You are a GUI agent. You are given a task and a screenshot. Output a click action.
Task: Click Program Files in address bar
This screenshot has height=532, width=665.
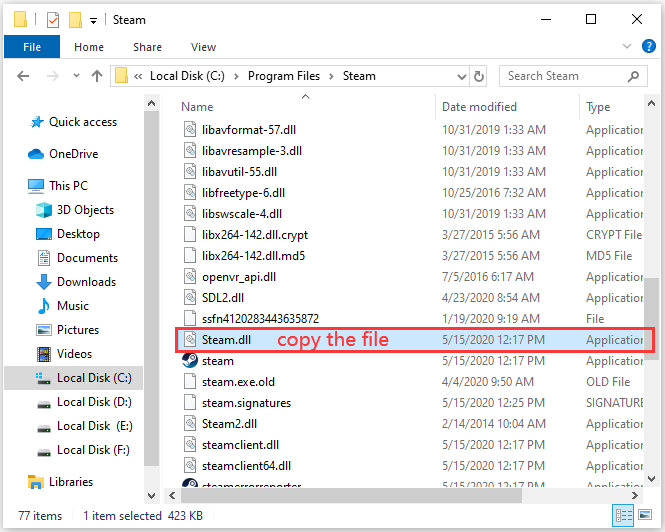click(x=284, y=76)
